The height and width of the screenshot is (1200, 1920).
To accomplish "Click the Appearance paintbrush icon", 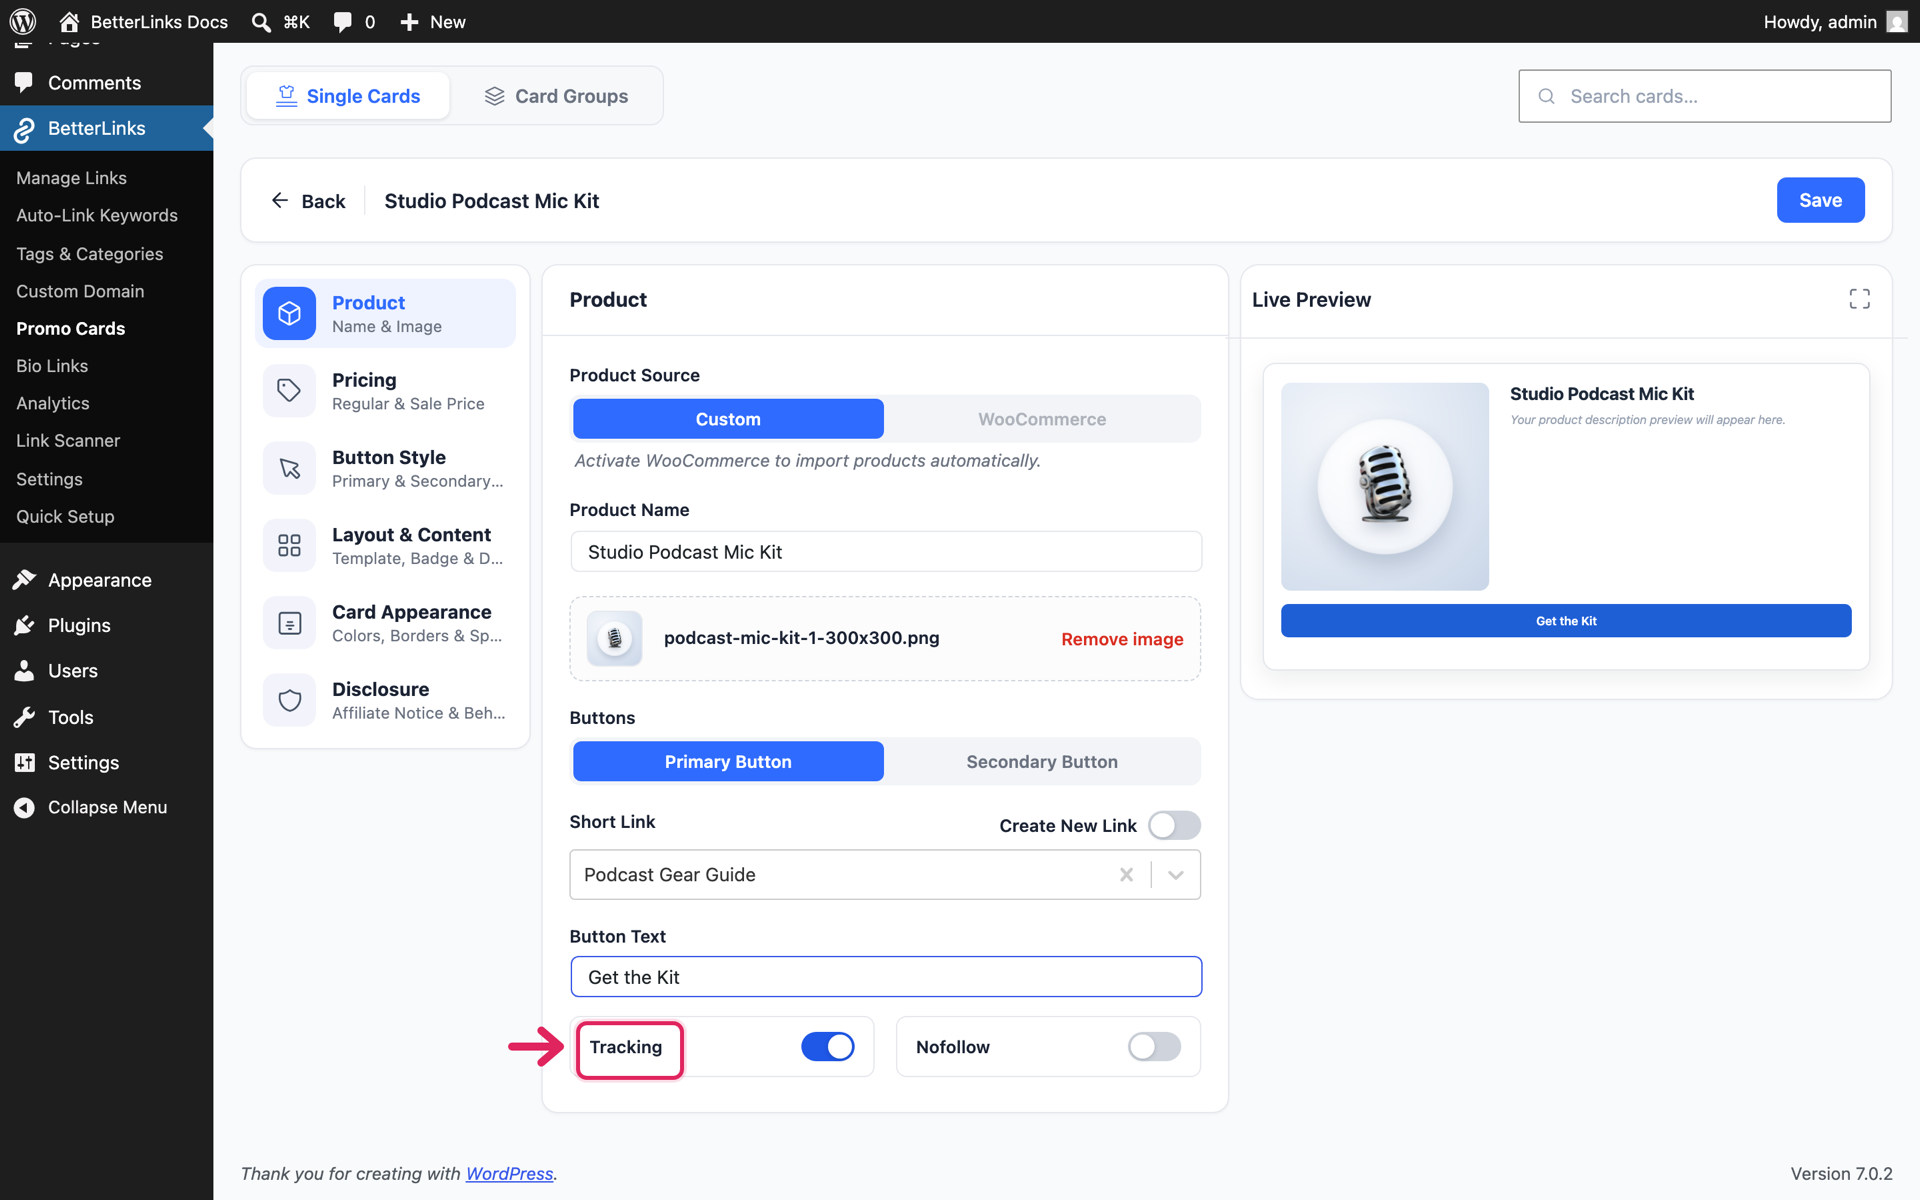I will [x=24, y=580].
